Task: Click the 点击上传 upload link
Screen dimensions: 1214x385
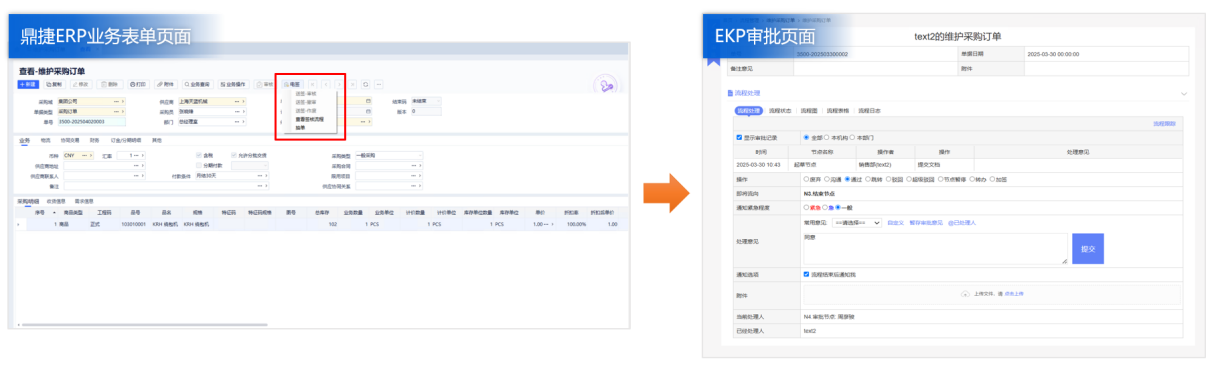Action: click(x=1014, y=294)
